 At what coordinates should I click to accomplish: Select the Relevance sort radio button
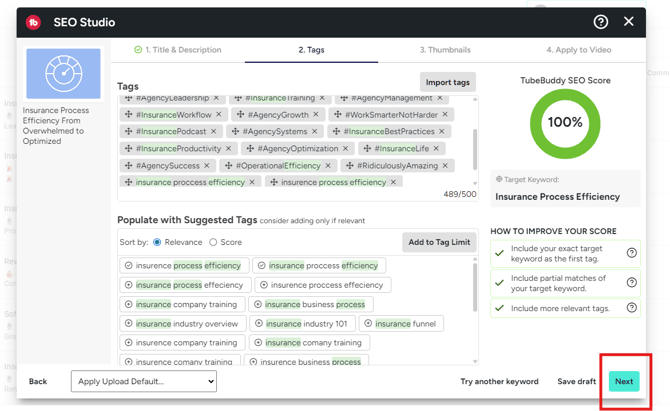pos(157,242)
